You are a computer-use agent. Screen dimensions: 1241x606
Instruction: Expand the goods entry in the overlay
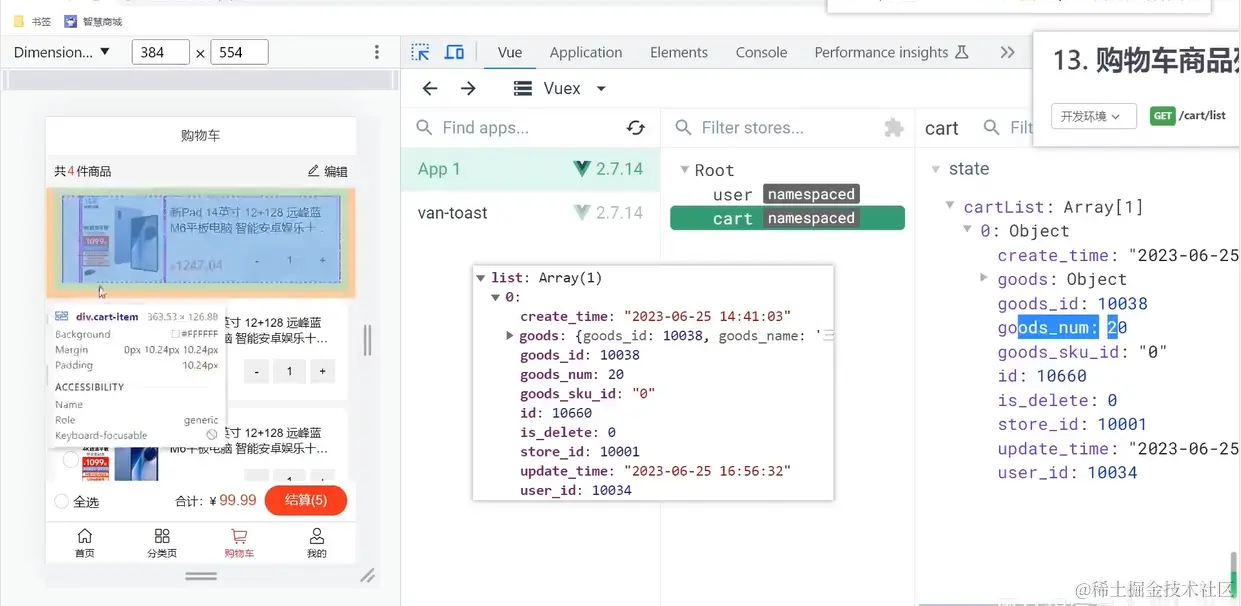click(511, 336)
